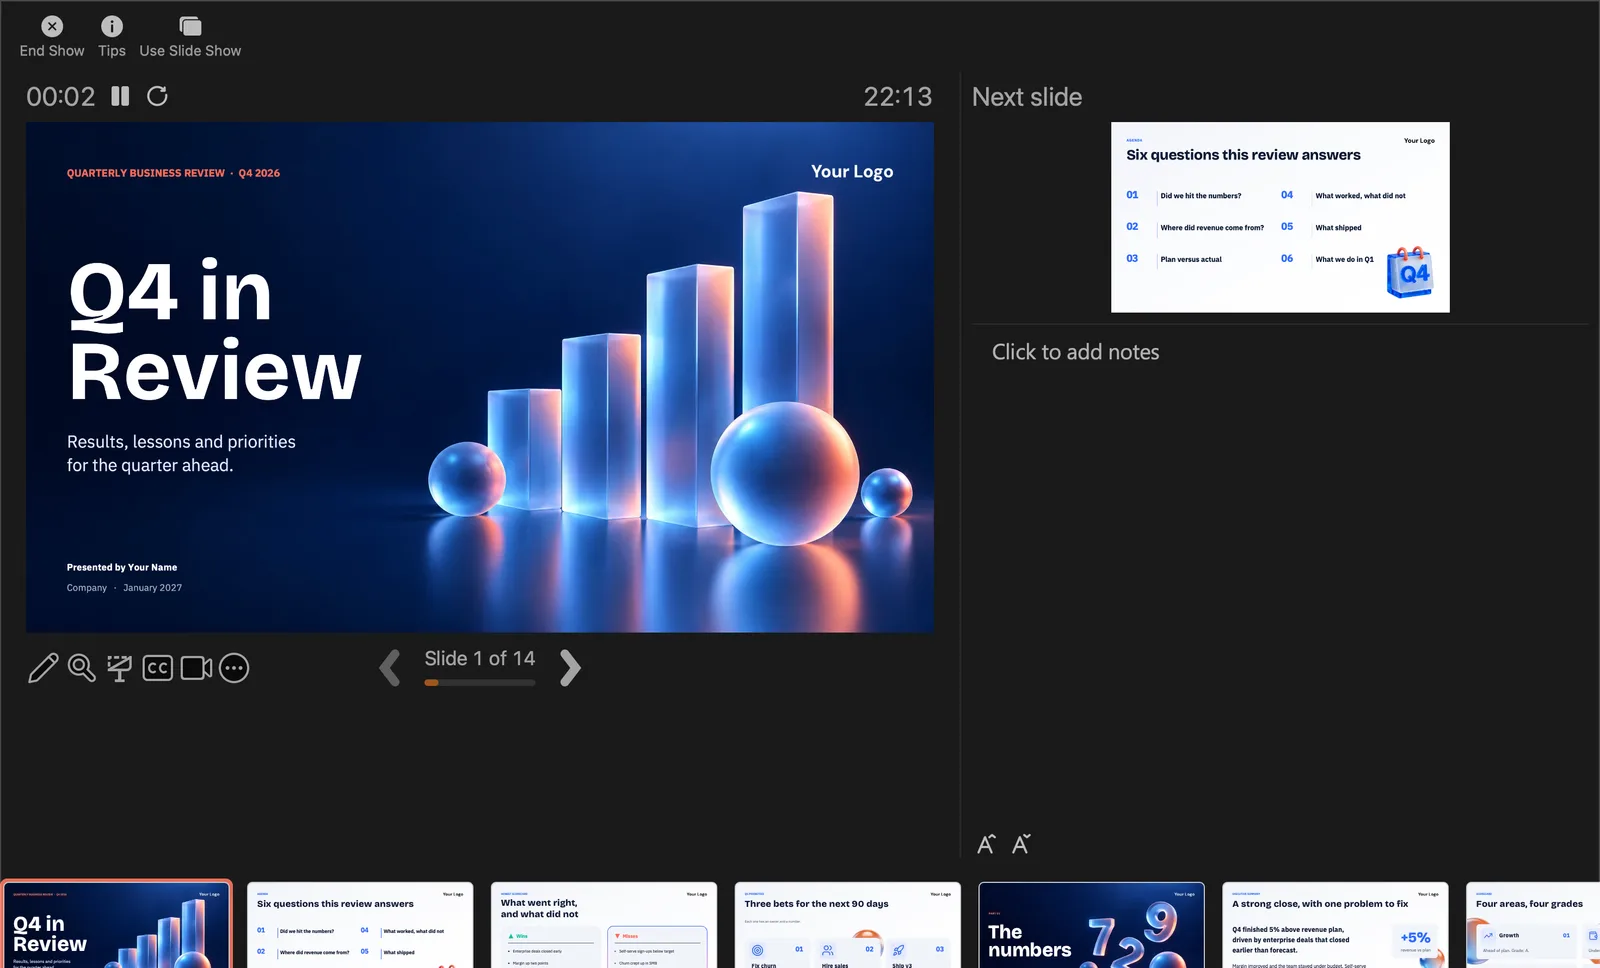Select What went right filmstrip thumbnail
This screenshot has width=1600, height=968.
[x=604, y=925]
